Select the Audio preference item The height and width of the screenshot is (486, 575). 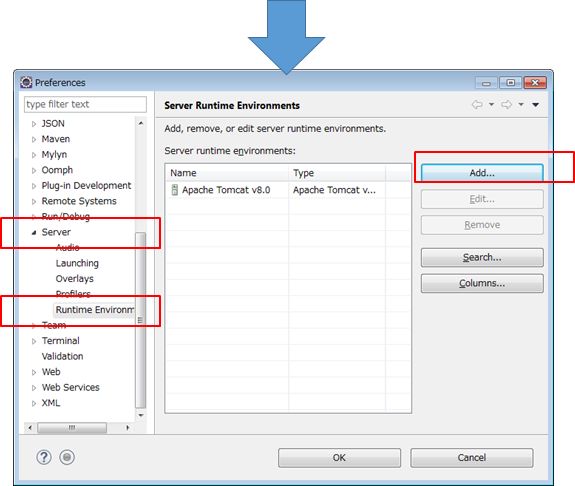67,248
